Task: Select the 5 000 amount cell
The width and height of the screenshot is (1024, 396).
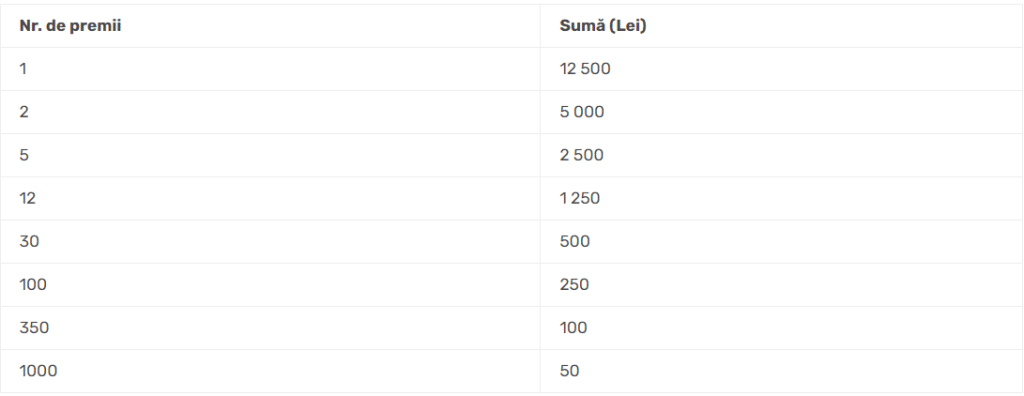Action: pos(782,112)
